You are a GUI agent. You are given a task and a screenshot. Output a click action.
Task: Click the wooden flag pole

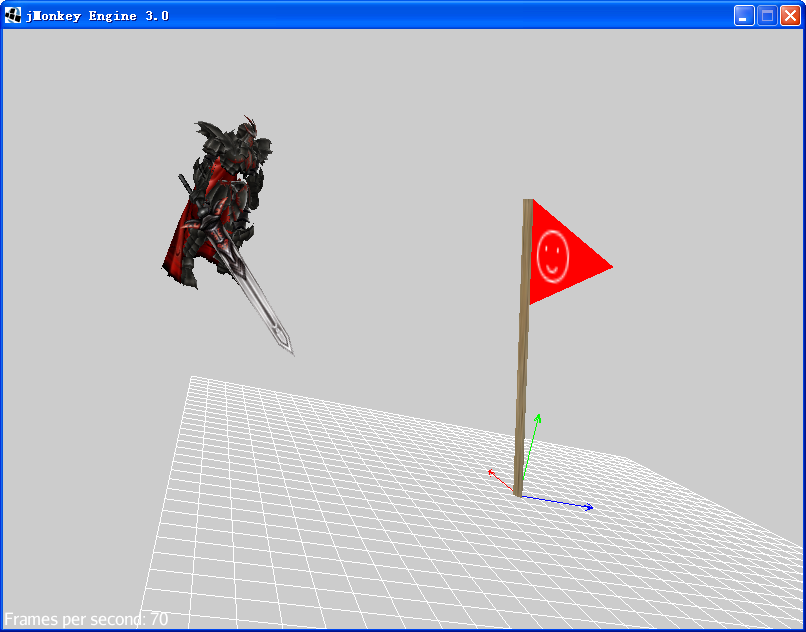pos(523,348)
